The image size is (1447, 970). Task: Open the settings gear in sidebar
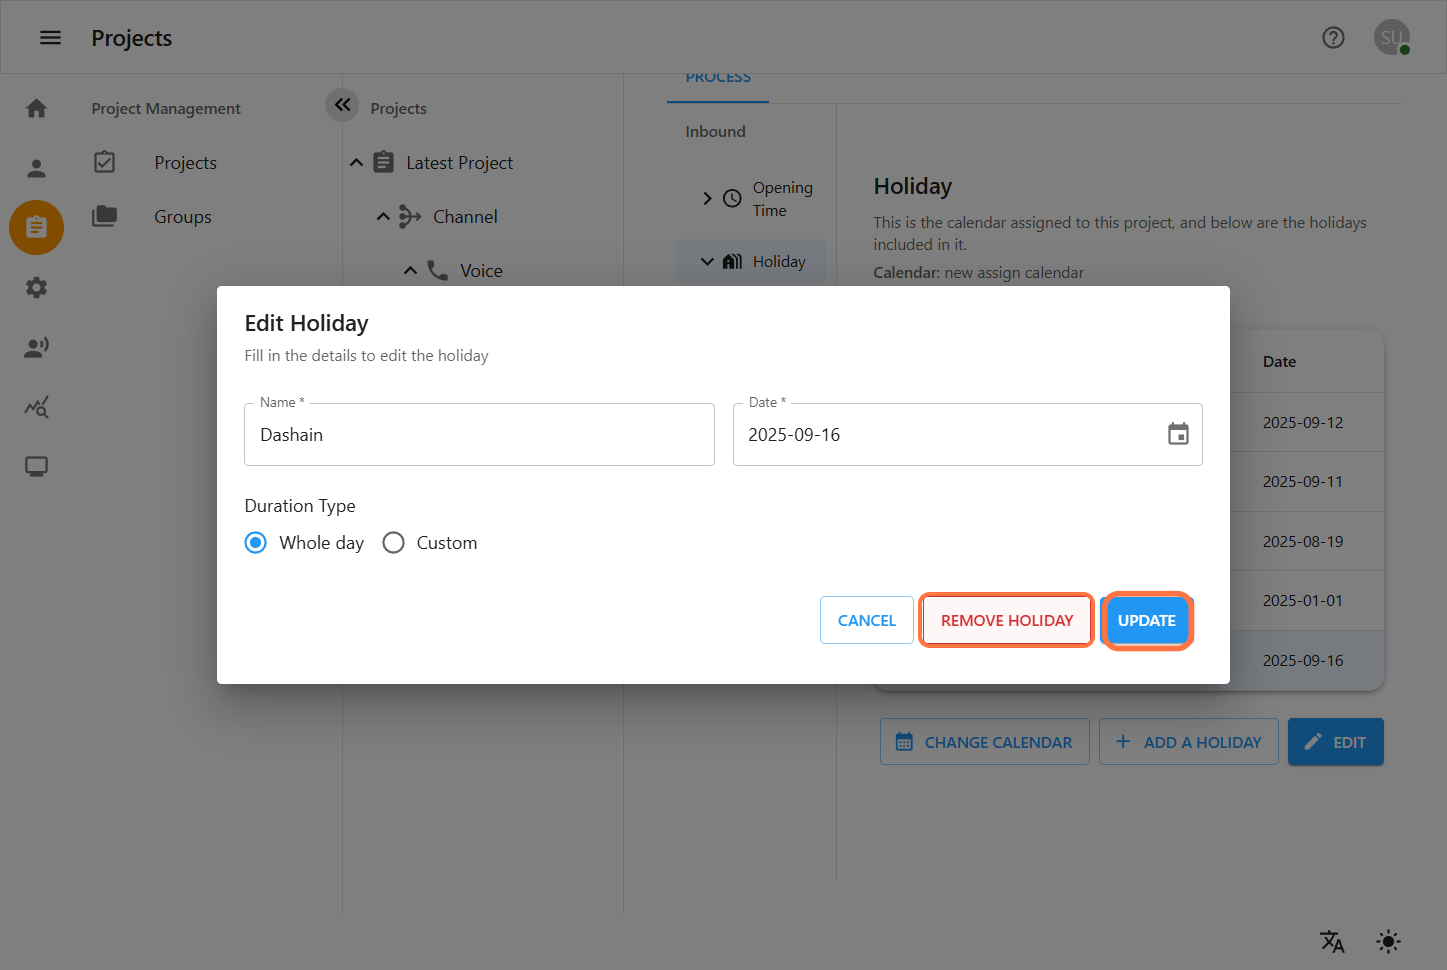click(x=37, y=288)
